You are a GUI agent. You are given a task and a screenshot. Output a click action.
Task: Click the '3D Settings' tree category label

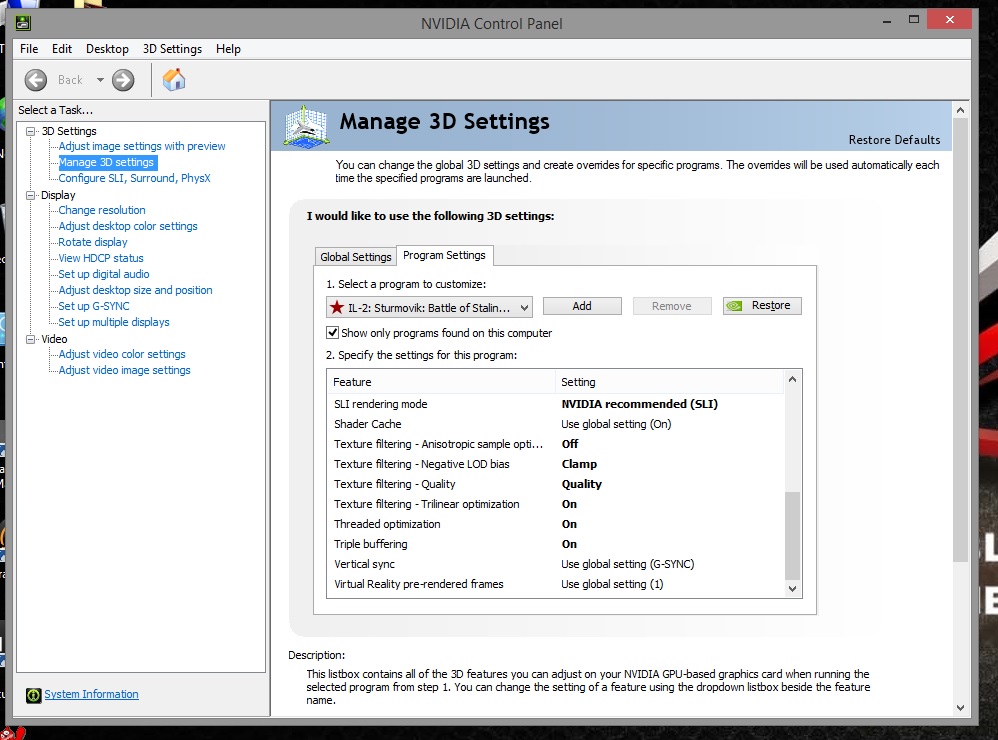click(x=69, y=131)
